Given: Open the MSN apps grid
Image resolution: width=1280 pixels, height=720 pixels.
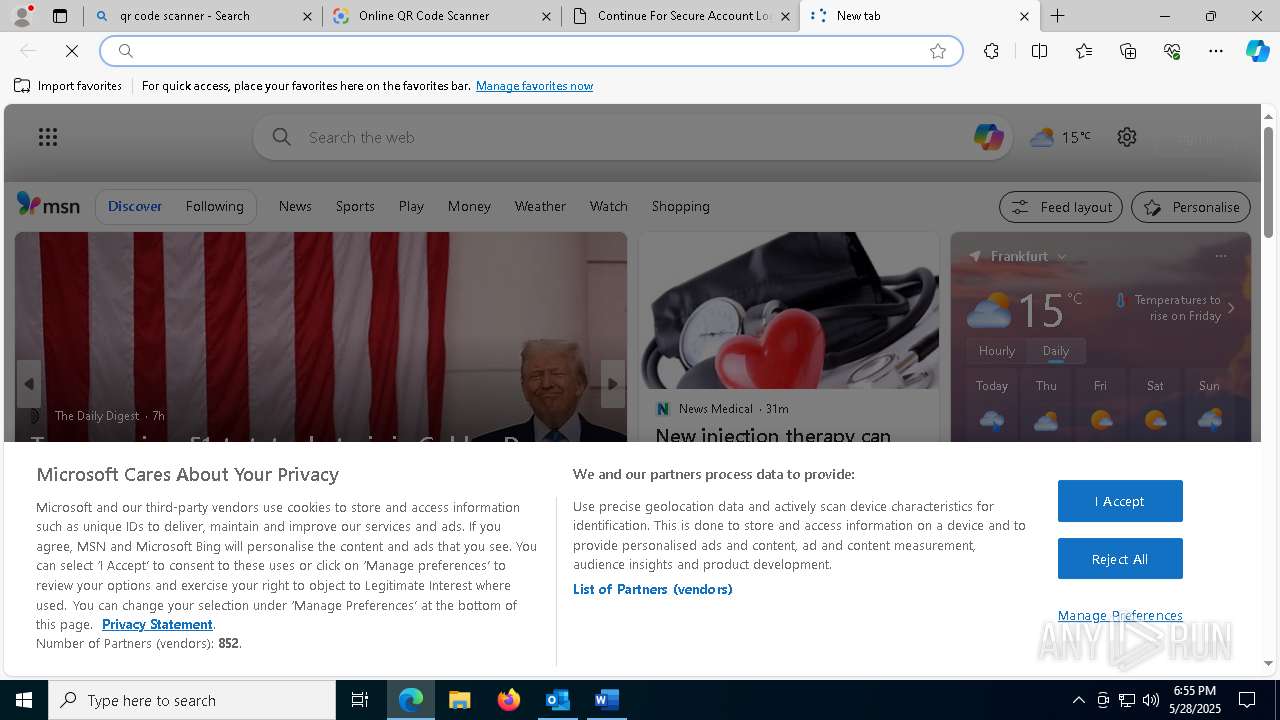Looking at the screenshot, I should point(47,137).
